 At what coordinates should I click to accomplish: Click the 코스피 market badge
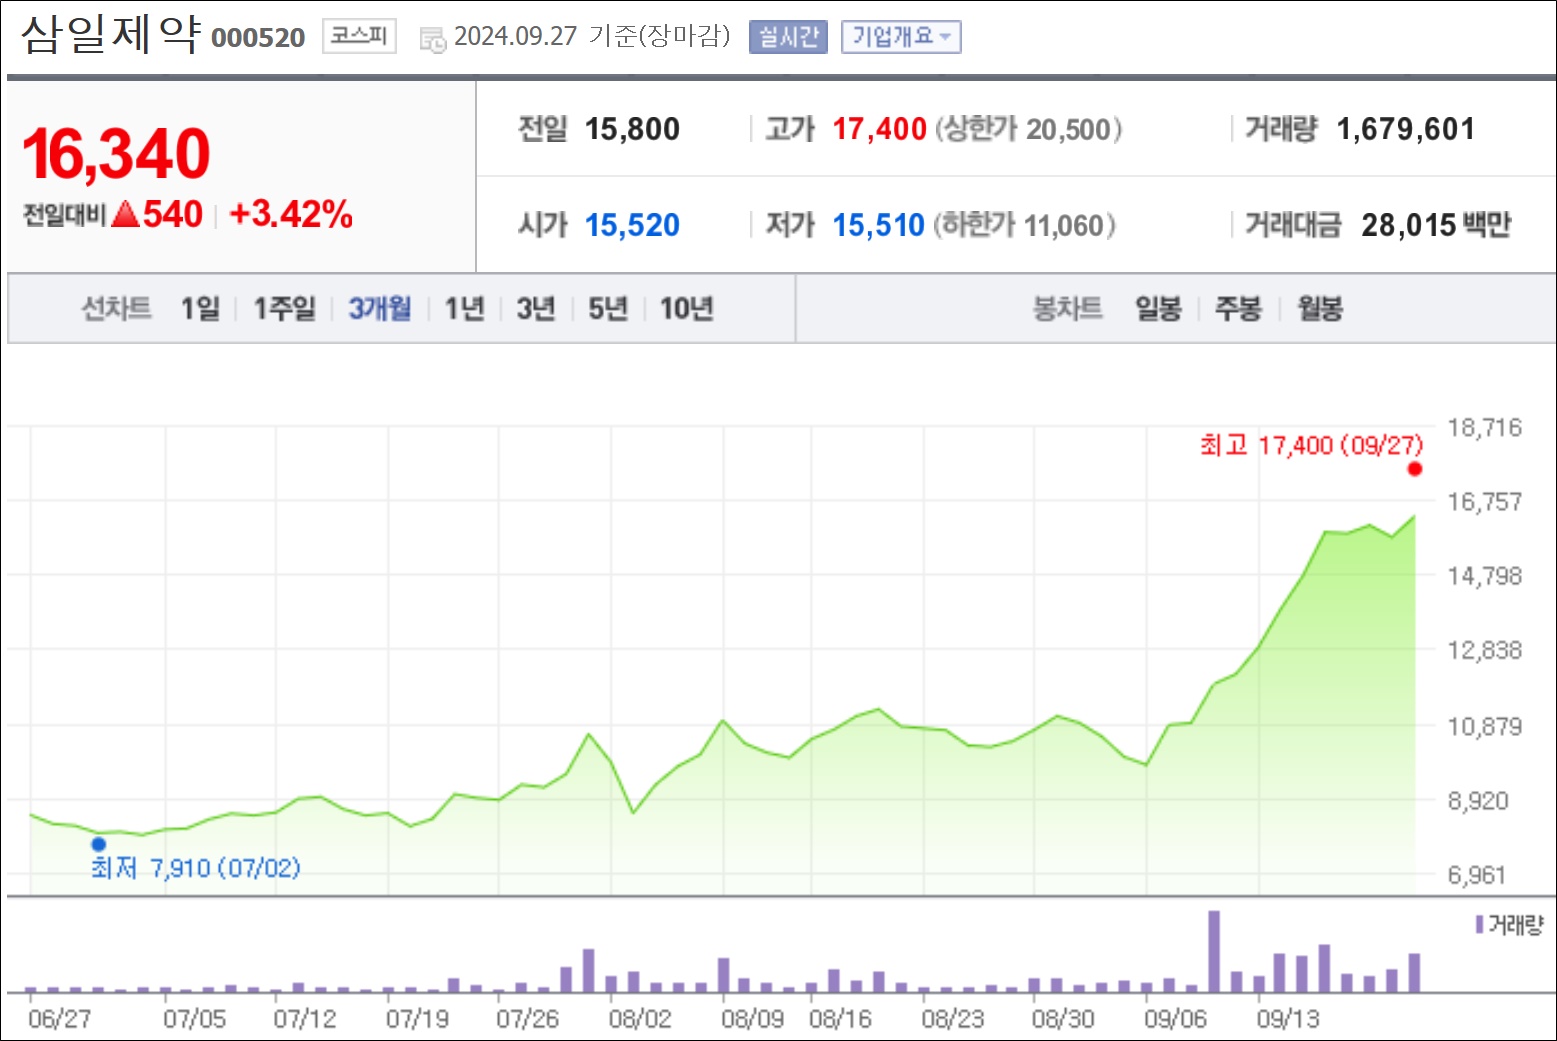(359, 37)
